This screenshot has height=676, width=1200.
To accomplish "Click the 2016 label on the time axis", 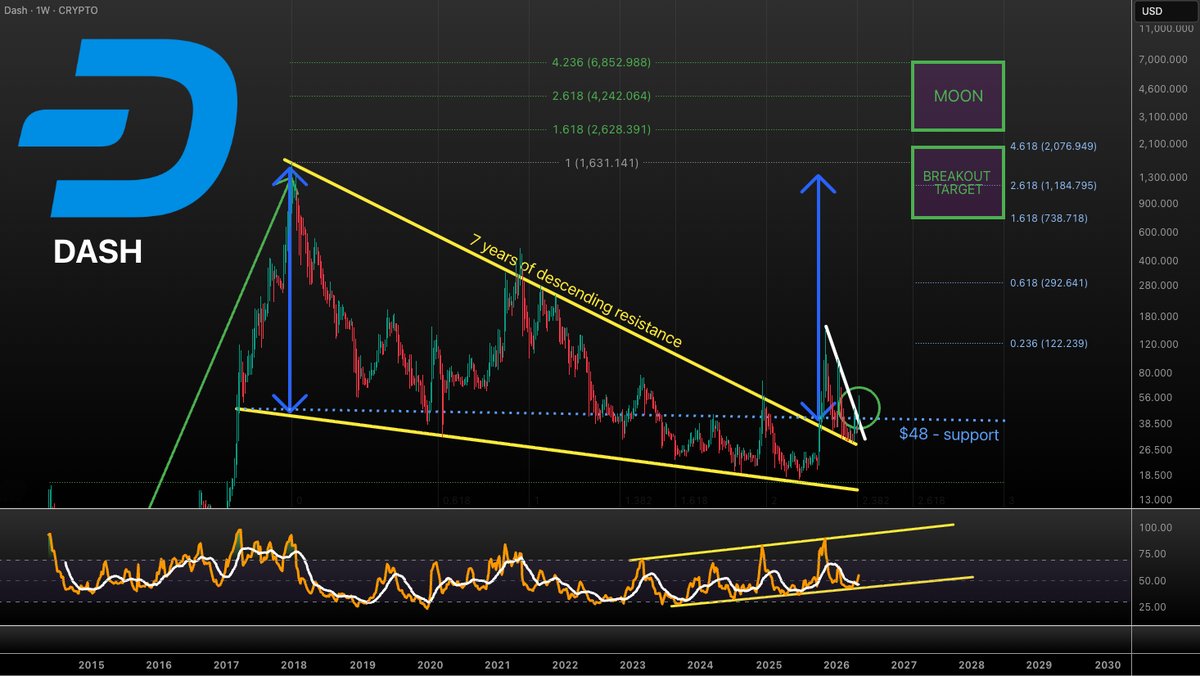I will [158, 664].
